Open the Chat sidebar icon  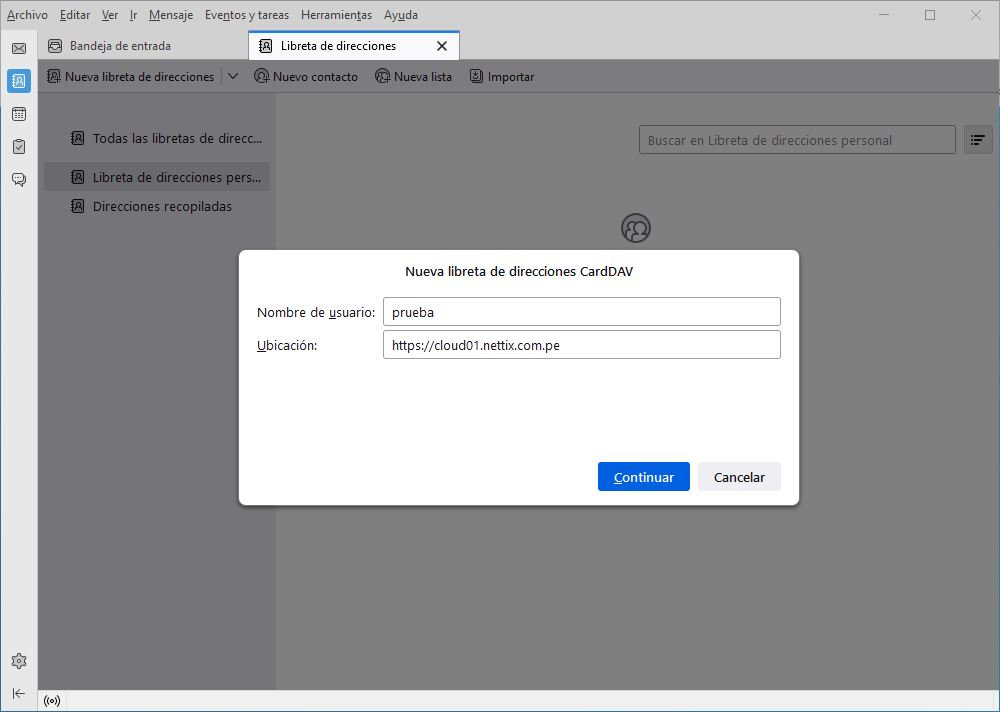(18, 180)
